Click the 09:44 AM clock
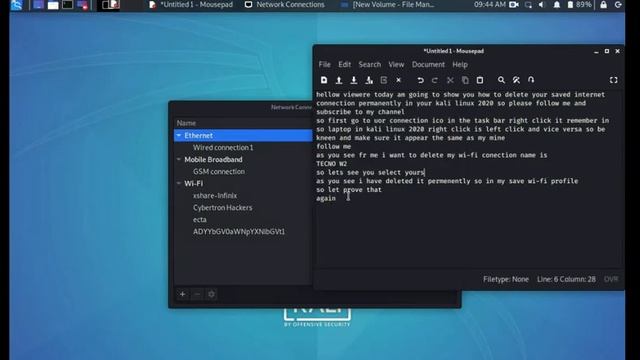Viewport: 640px width, 360px height. coord(490,5)
